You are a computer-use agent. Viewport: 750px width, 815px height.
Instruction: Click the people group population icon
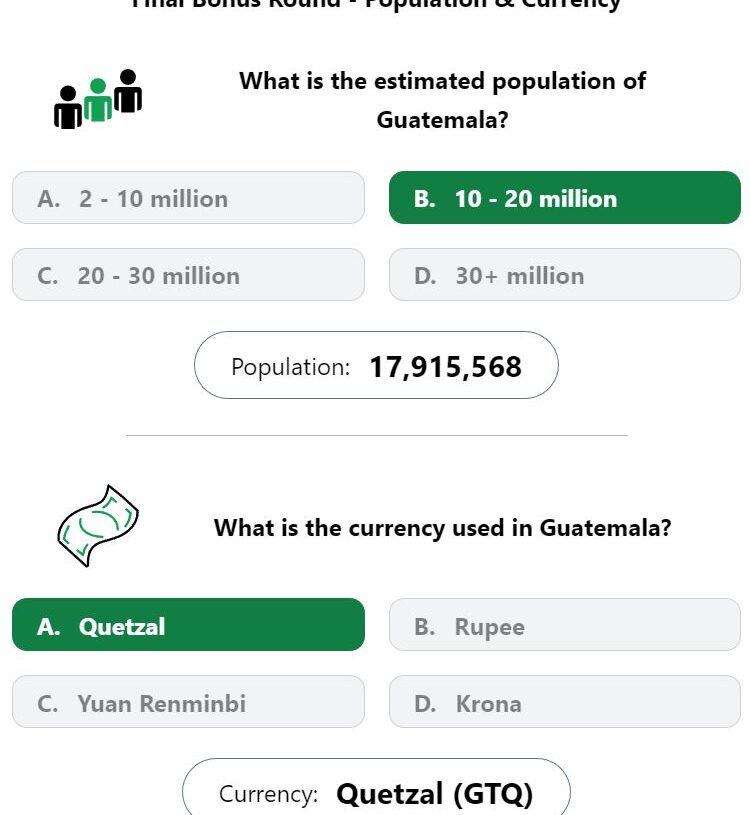pos(98,99)
